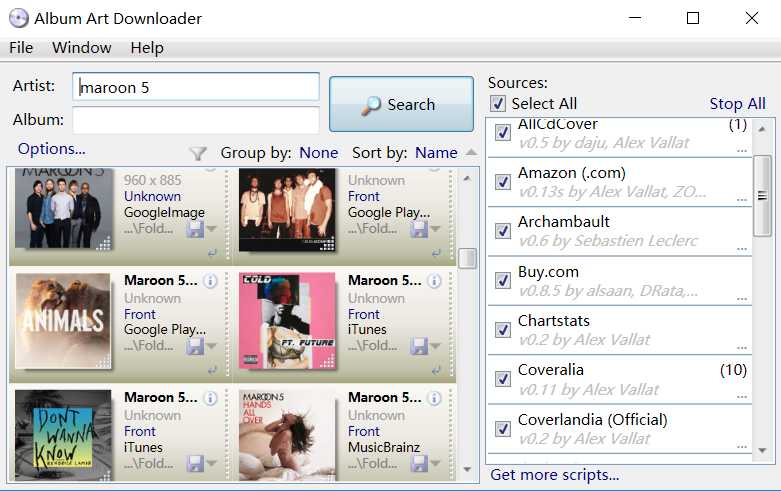The image size is (781, 491).
Task: Click the Album Art Downloader disc icon
Action: (x=19, y=18)
